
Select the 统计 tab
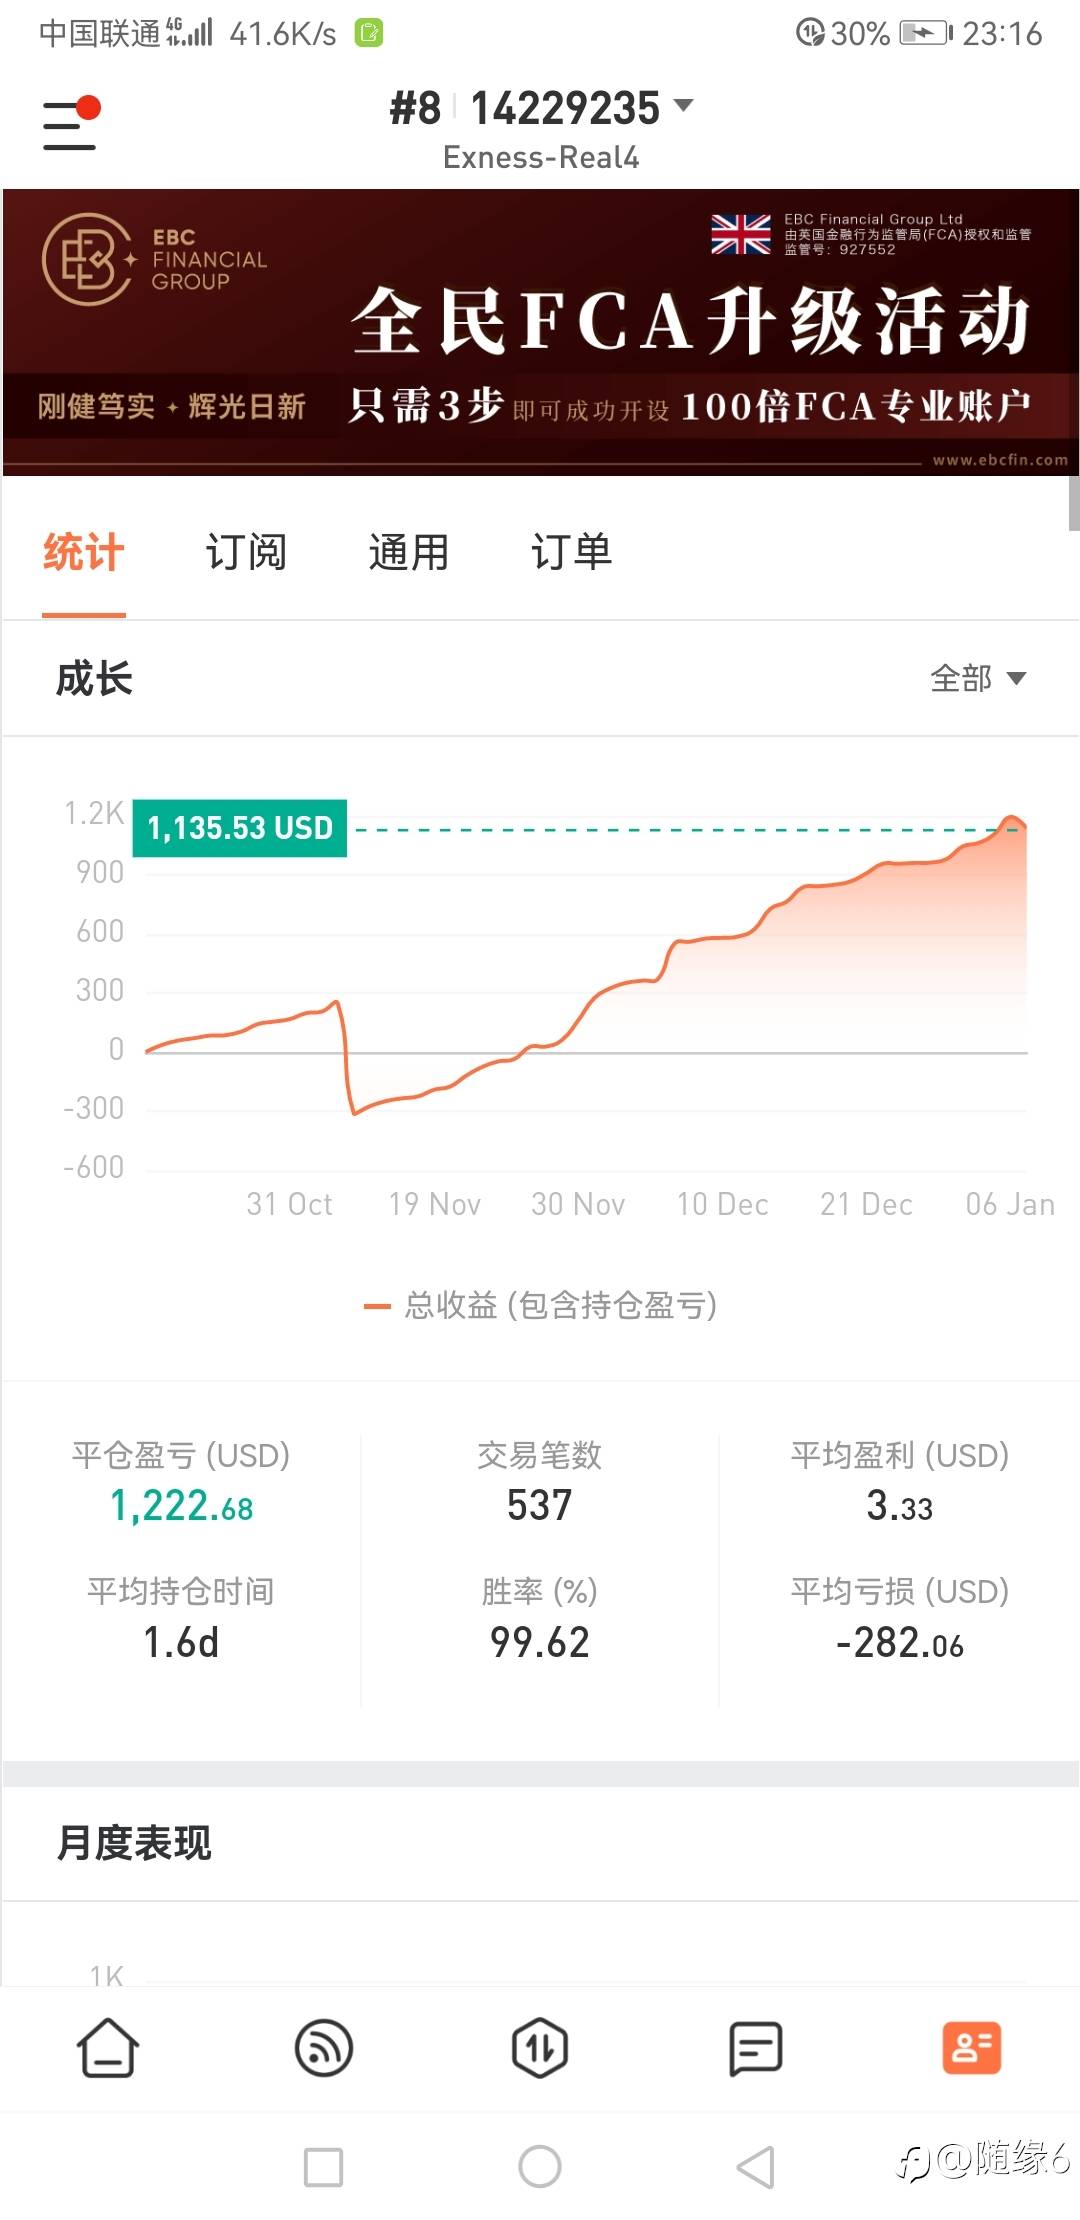pos(84,553)
